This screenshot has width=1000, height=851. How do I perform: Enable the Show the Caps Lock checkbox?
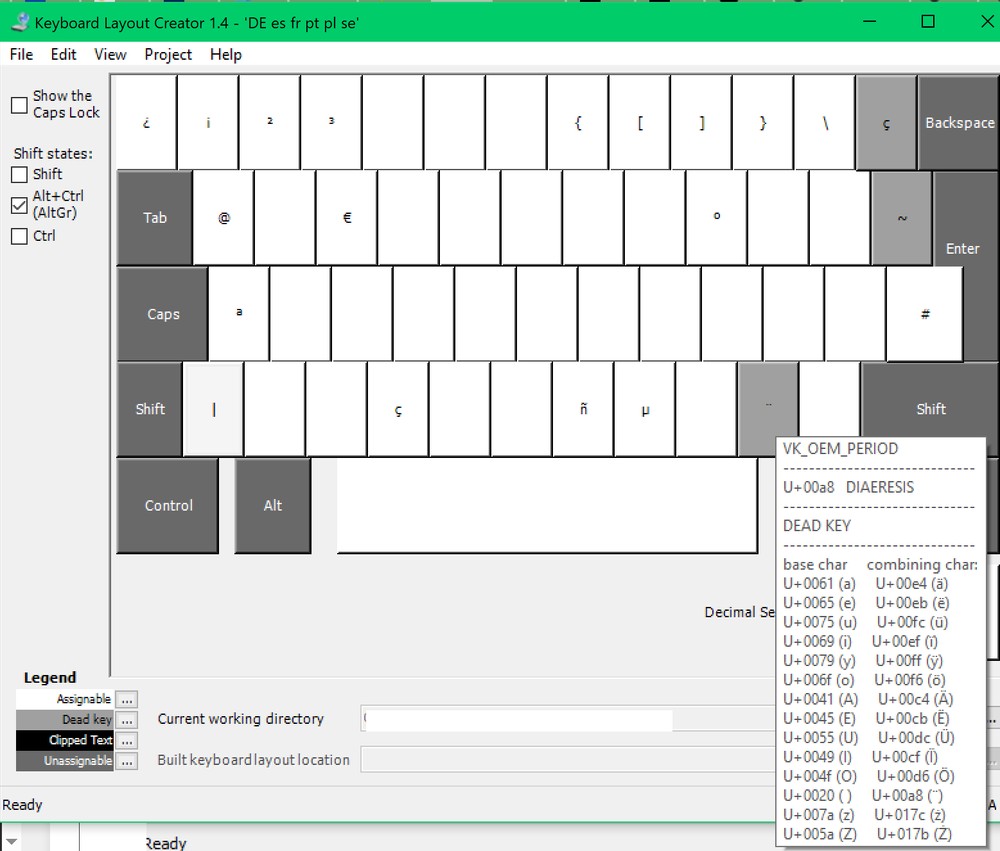19,105
